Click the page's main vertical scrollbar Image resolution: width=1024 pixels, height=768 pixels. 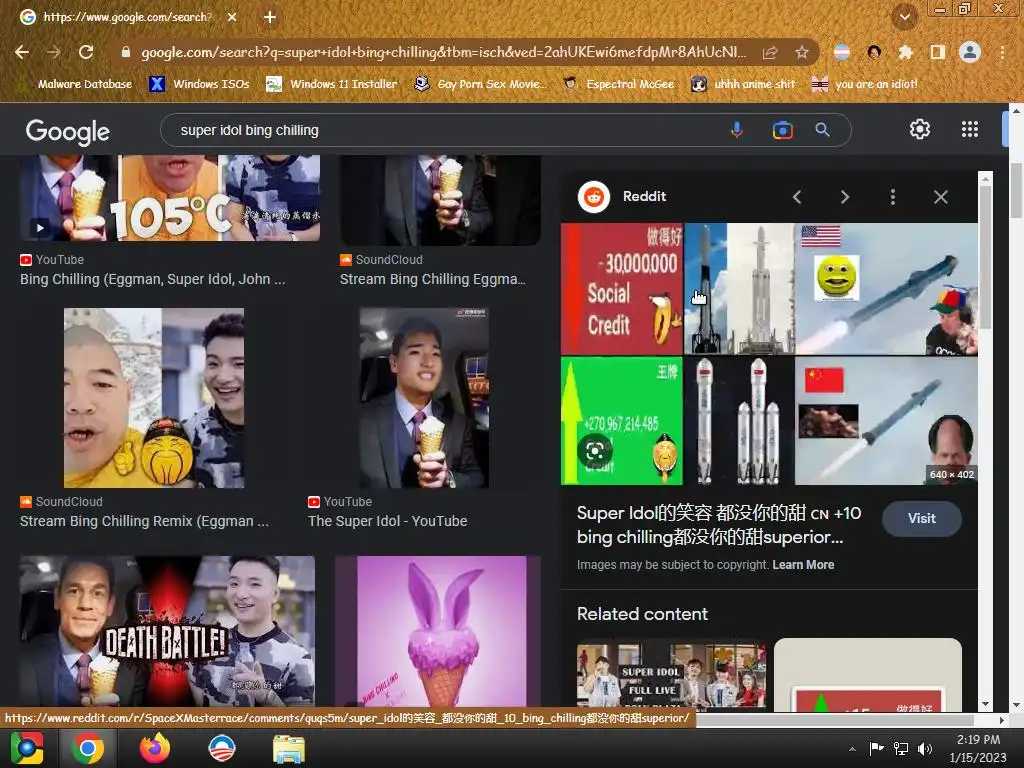point(1016,189)
